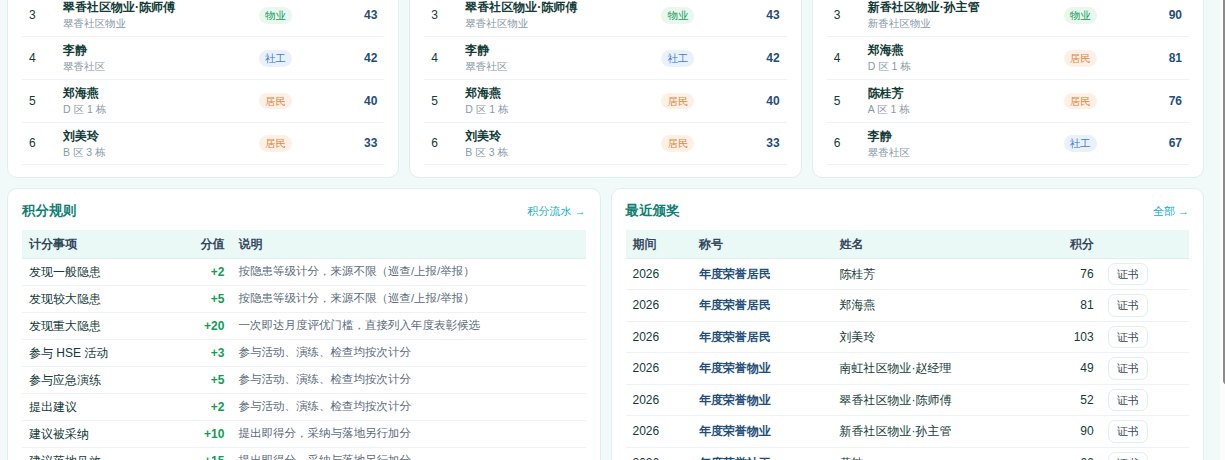Screen dimensions: 1225x460
Task: Click the 社工 tag in the score-67 row
Action: click(1080, 143)
